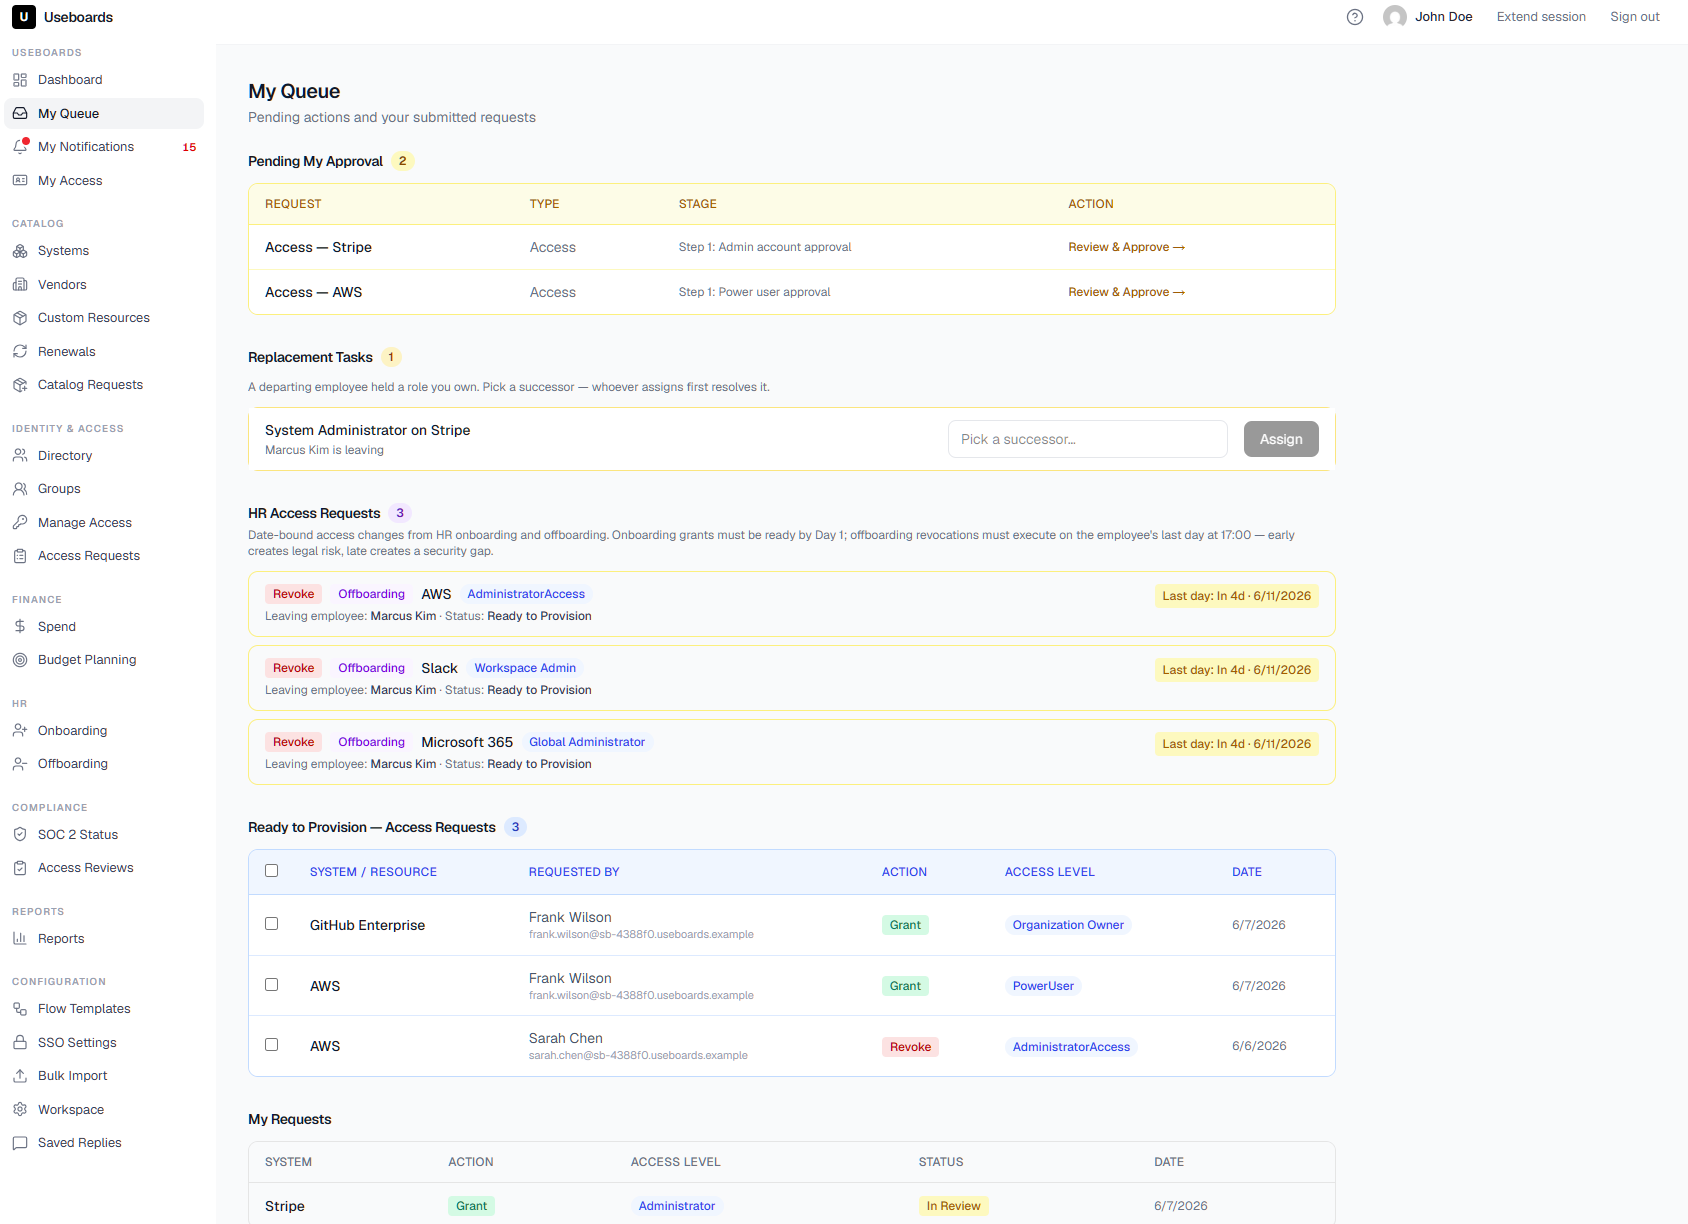Screen dimensions: 1688x1224
Task: Click the Dashboard grid icon
Action: click(x=20, y=80)
